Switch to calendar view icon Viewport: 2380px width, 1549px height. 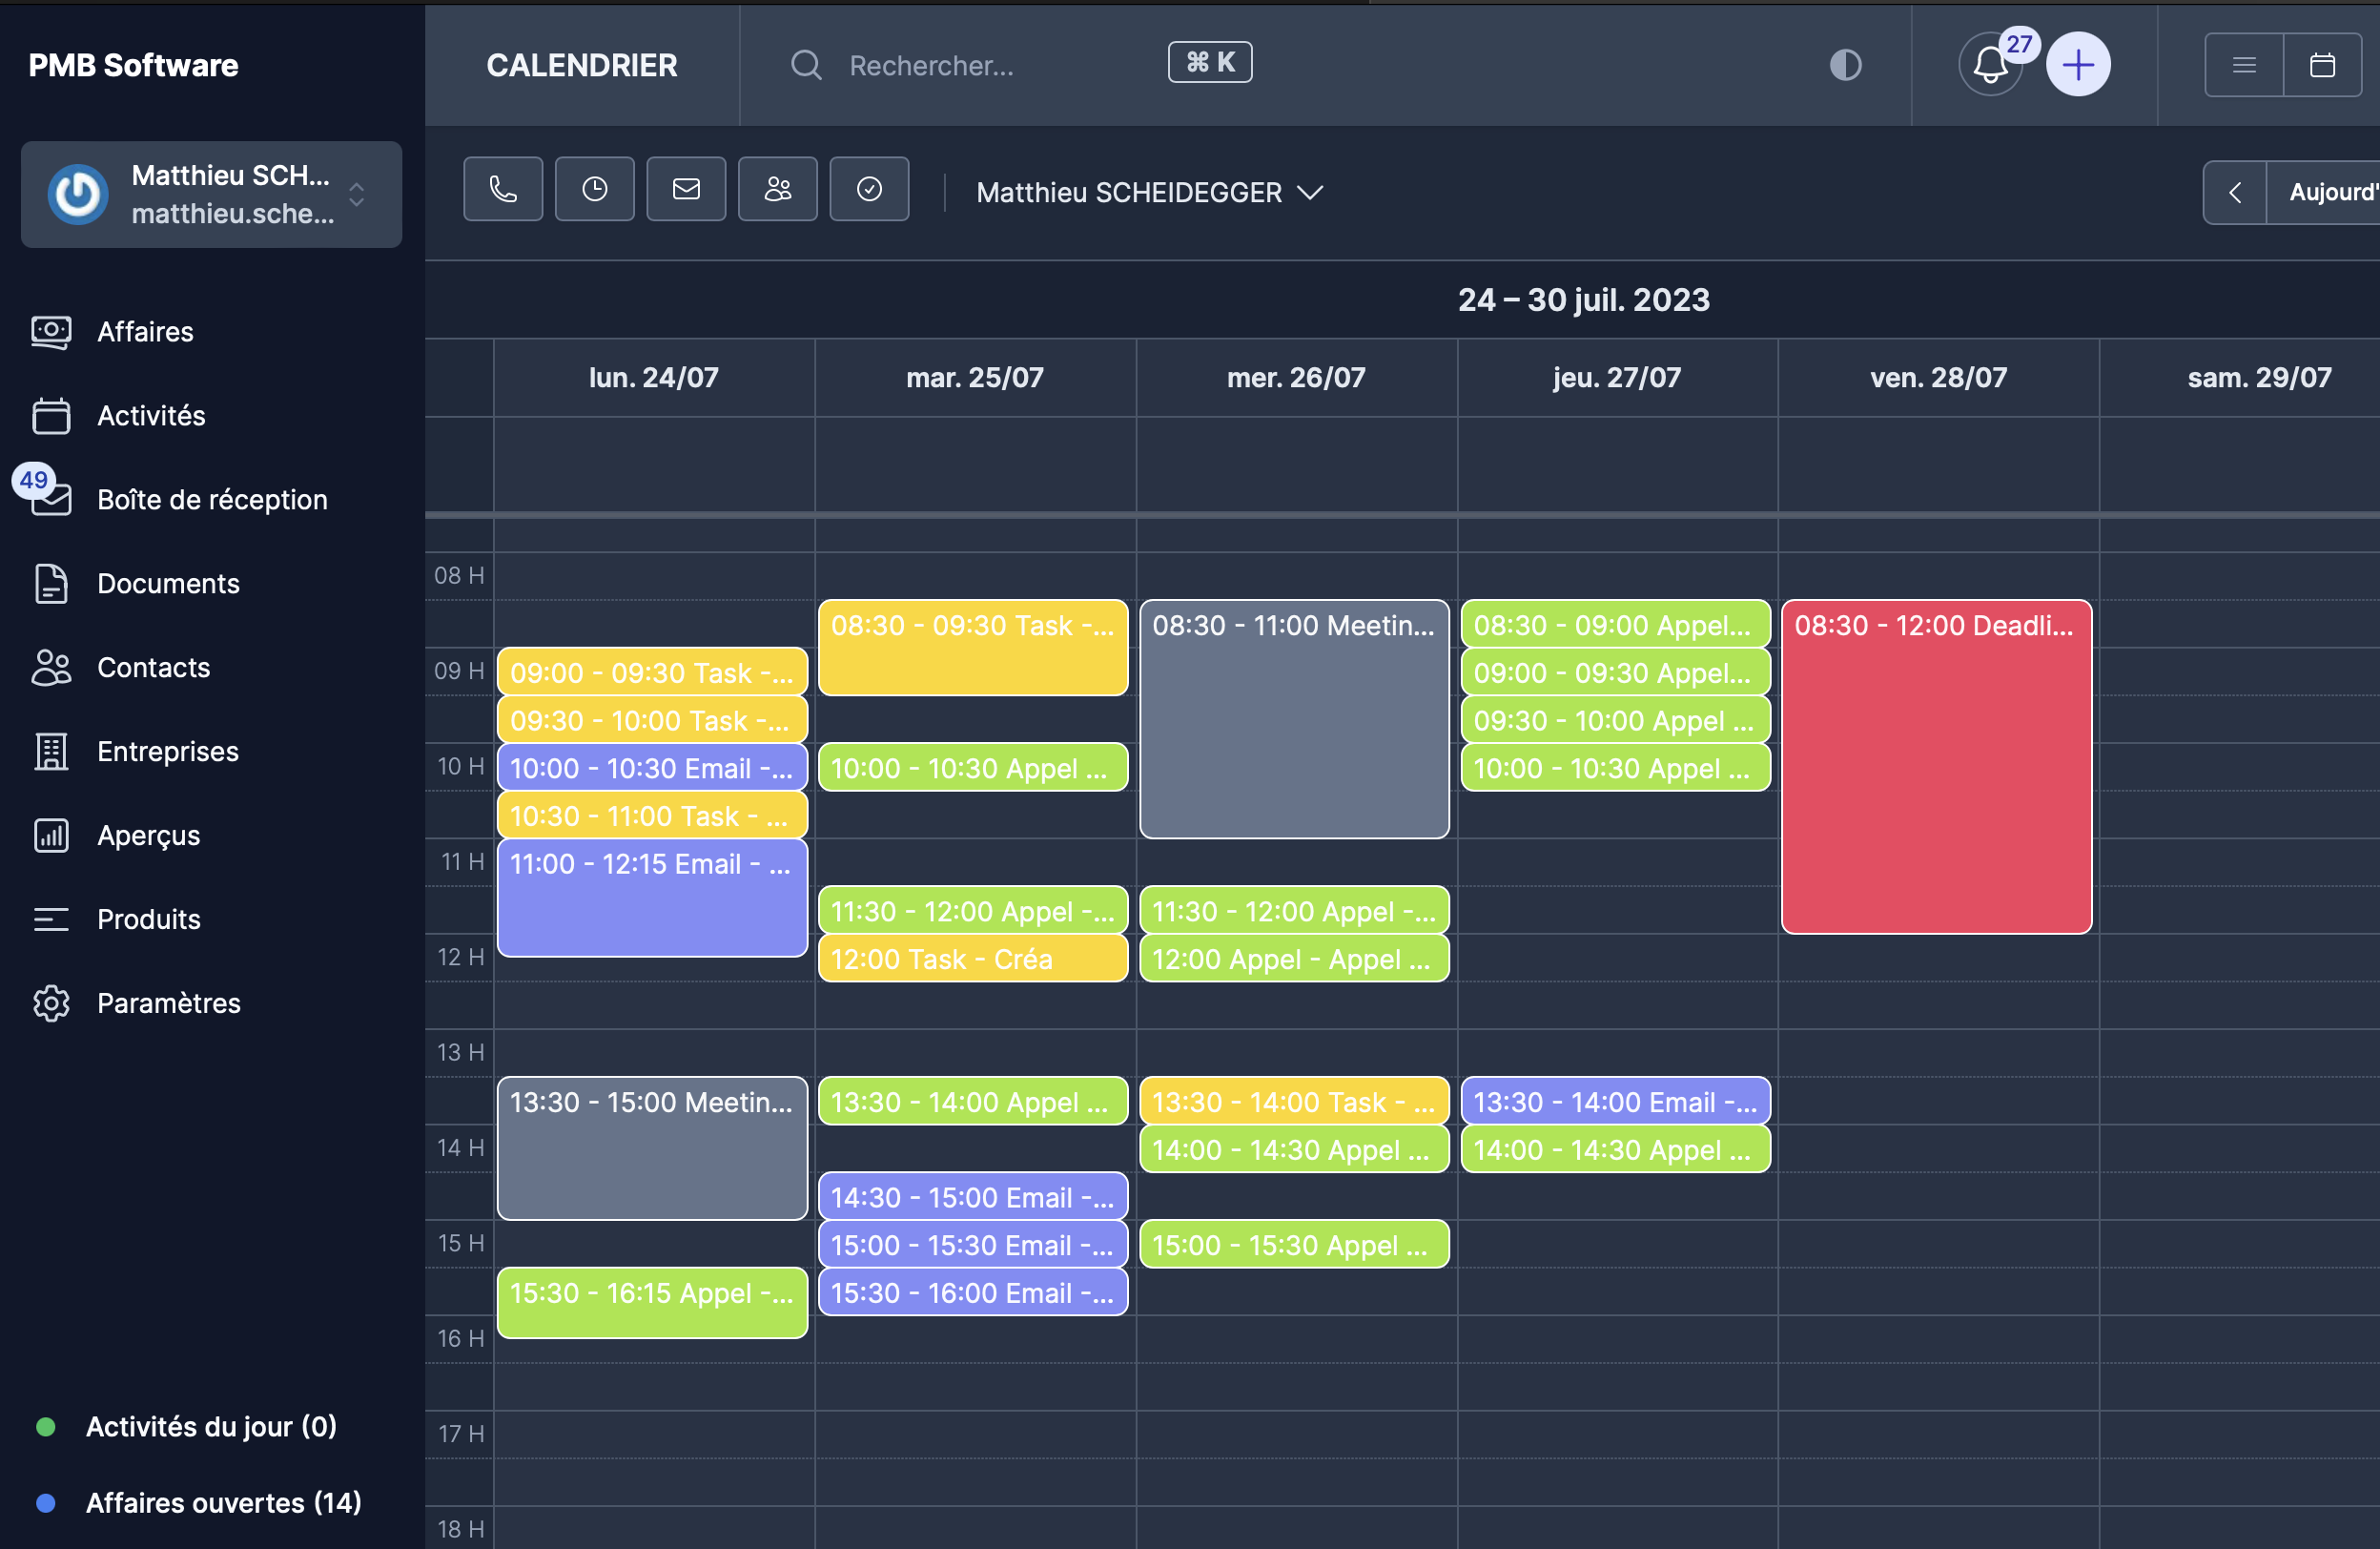(2322, 65)
